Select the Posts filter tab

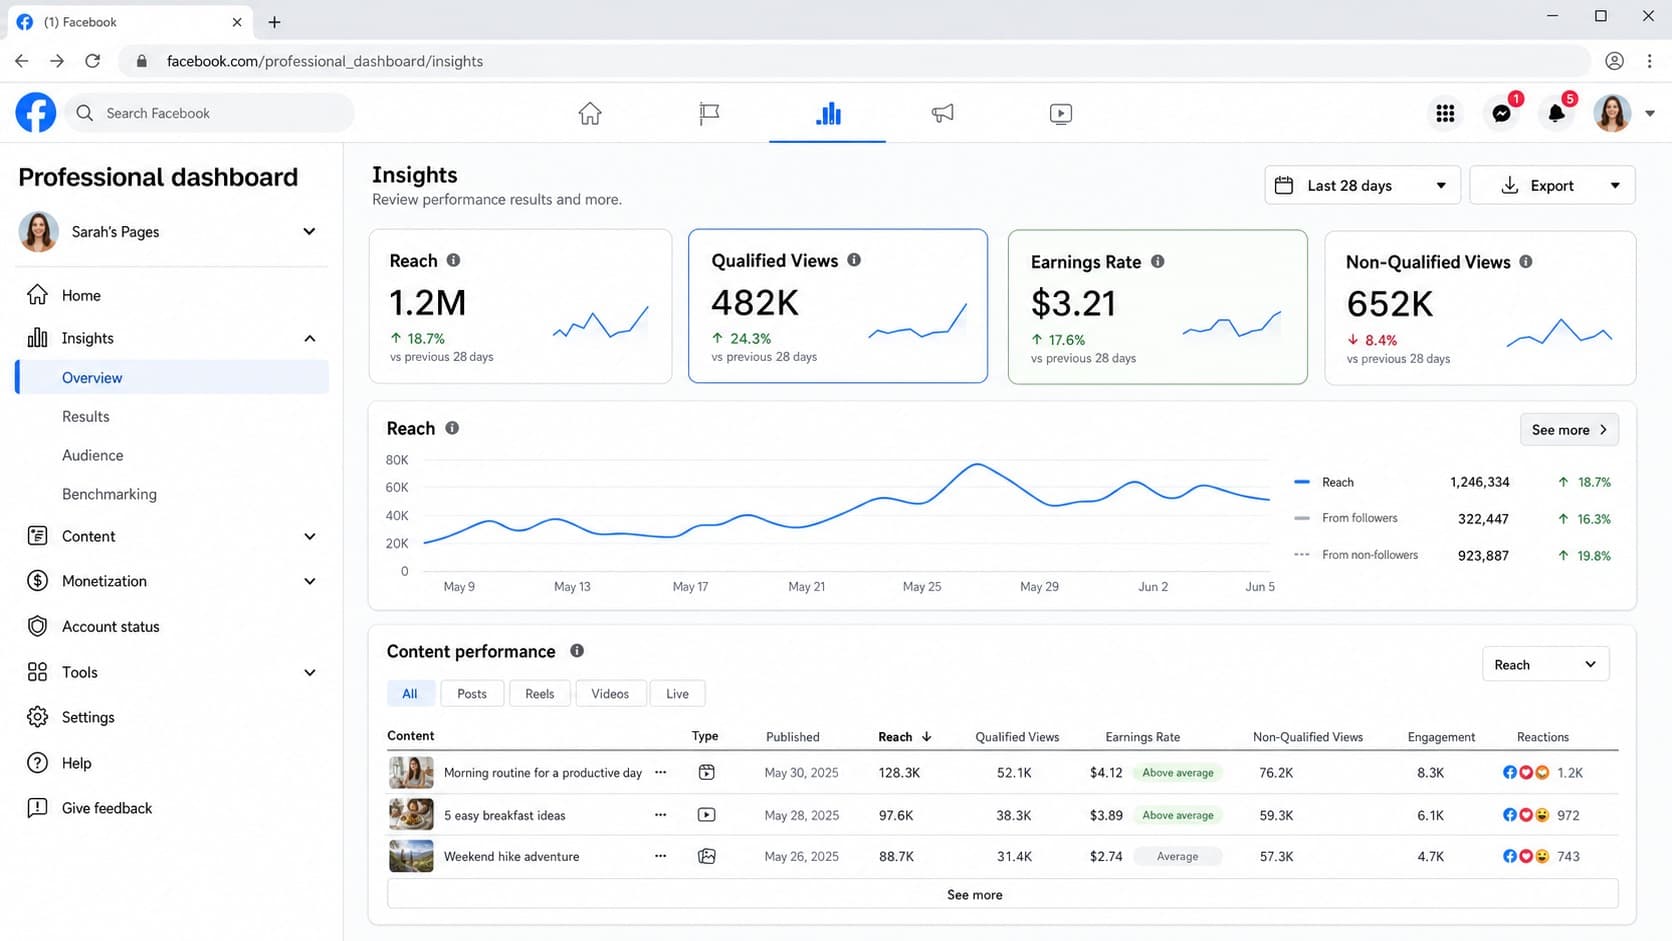[x=472, y=694]
